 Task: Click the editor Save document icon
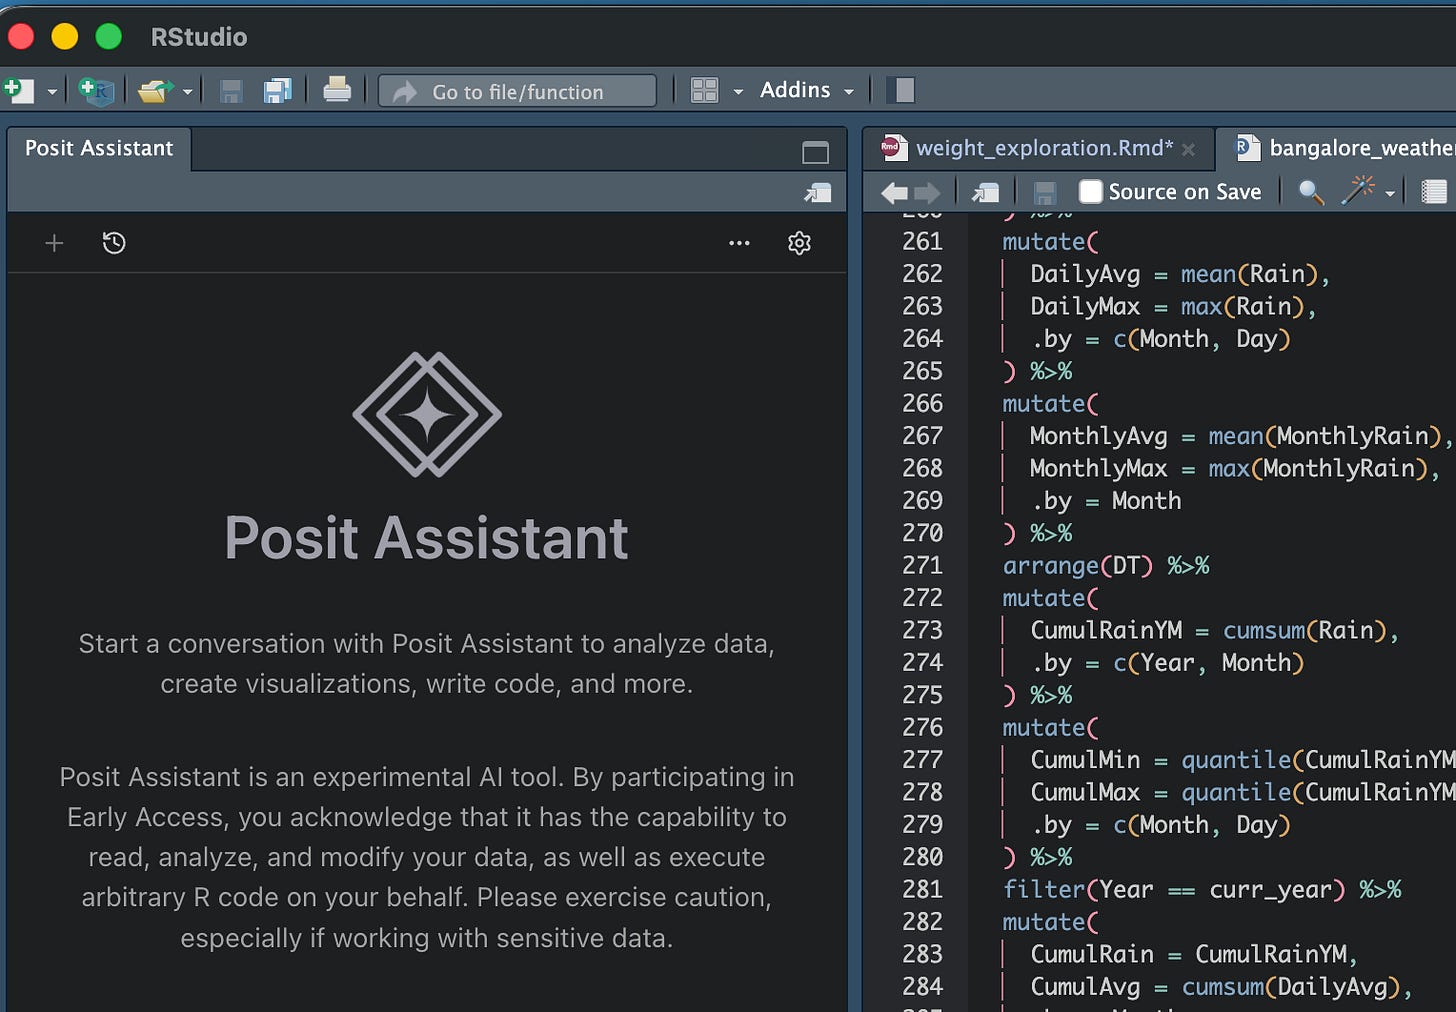[x=1045, y=192]
